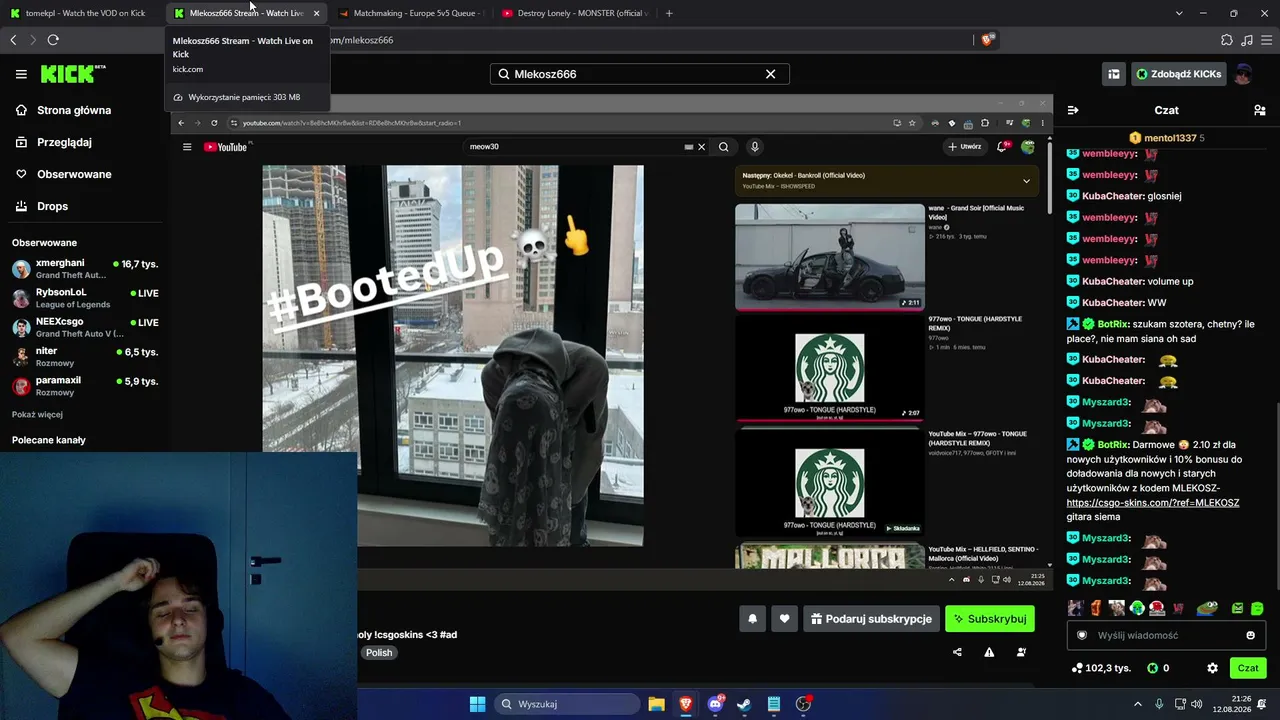
Task: Open followed channel xmerghani
Action: (x=84, y=269)
